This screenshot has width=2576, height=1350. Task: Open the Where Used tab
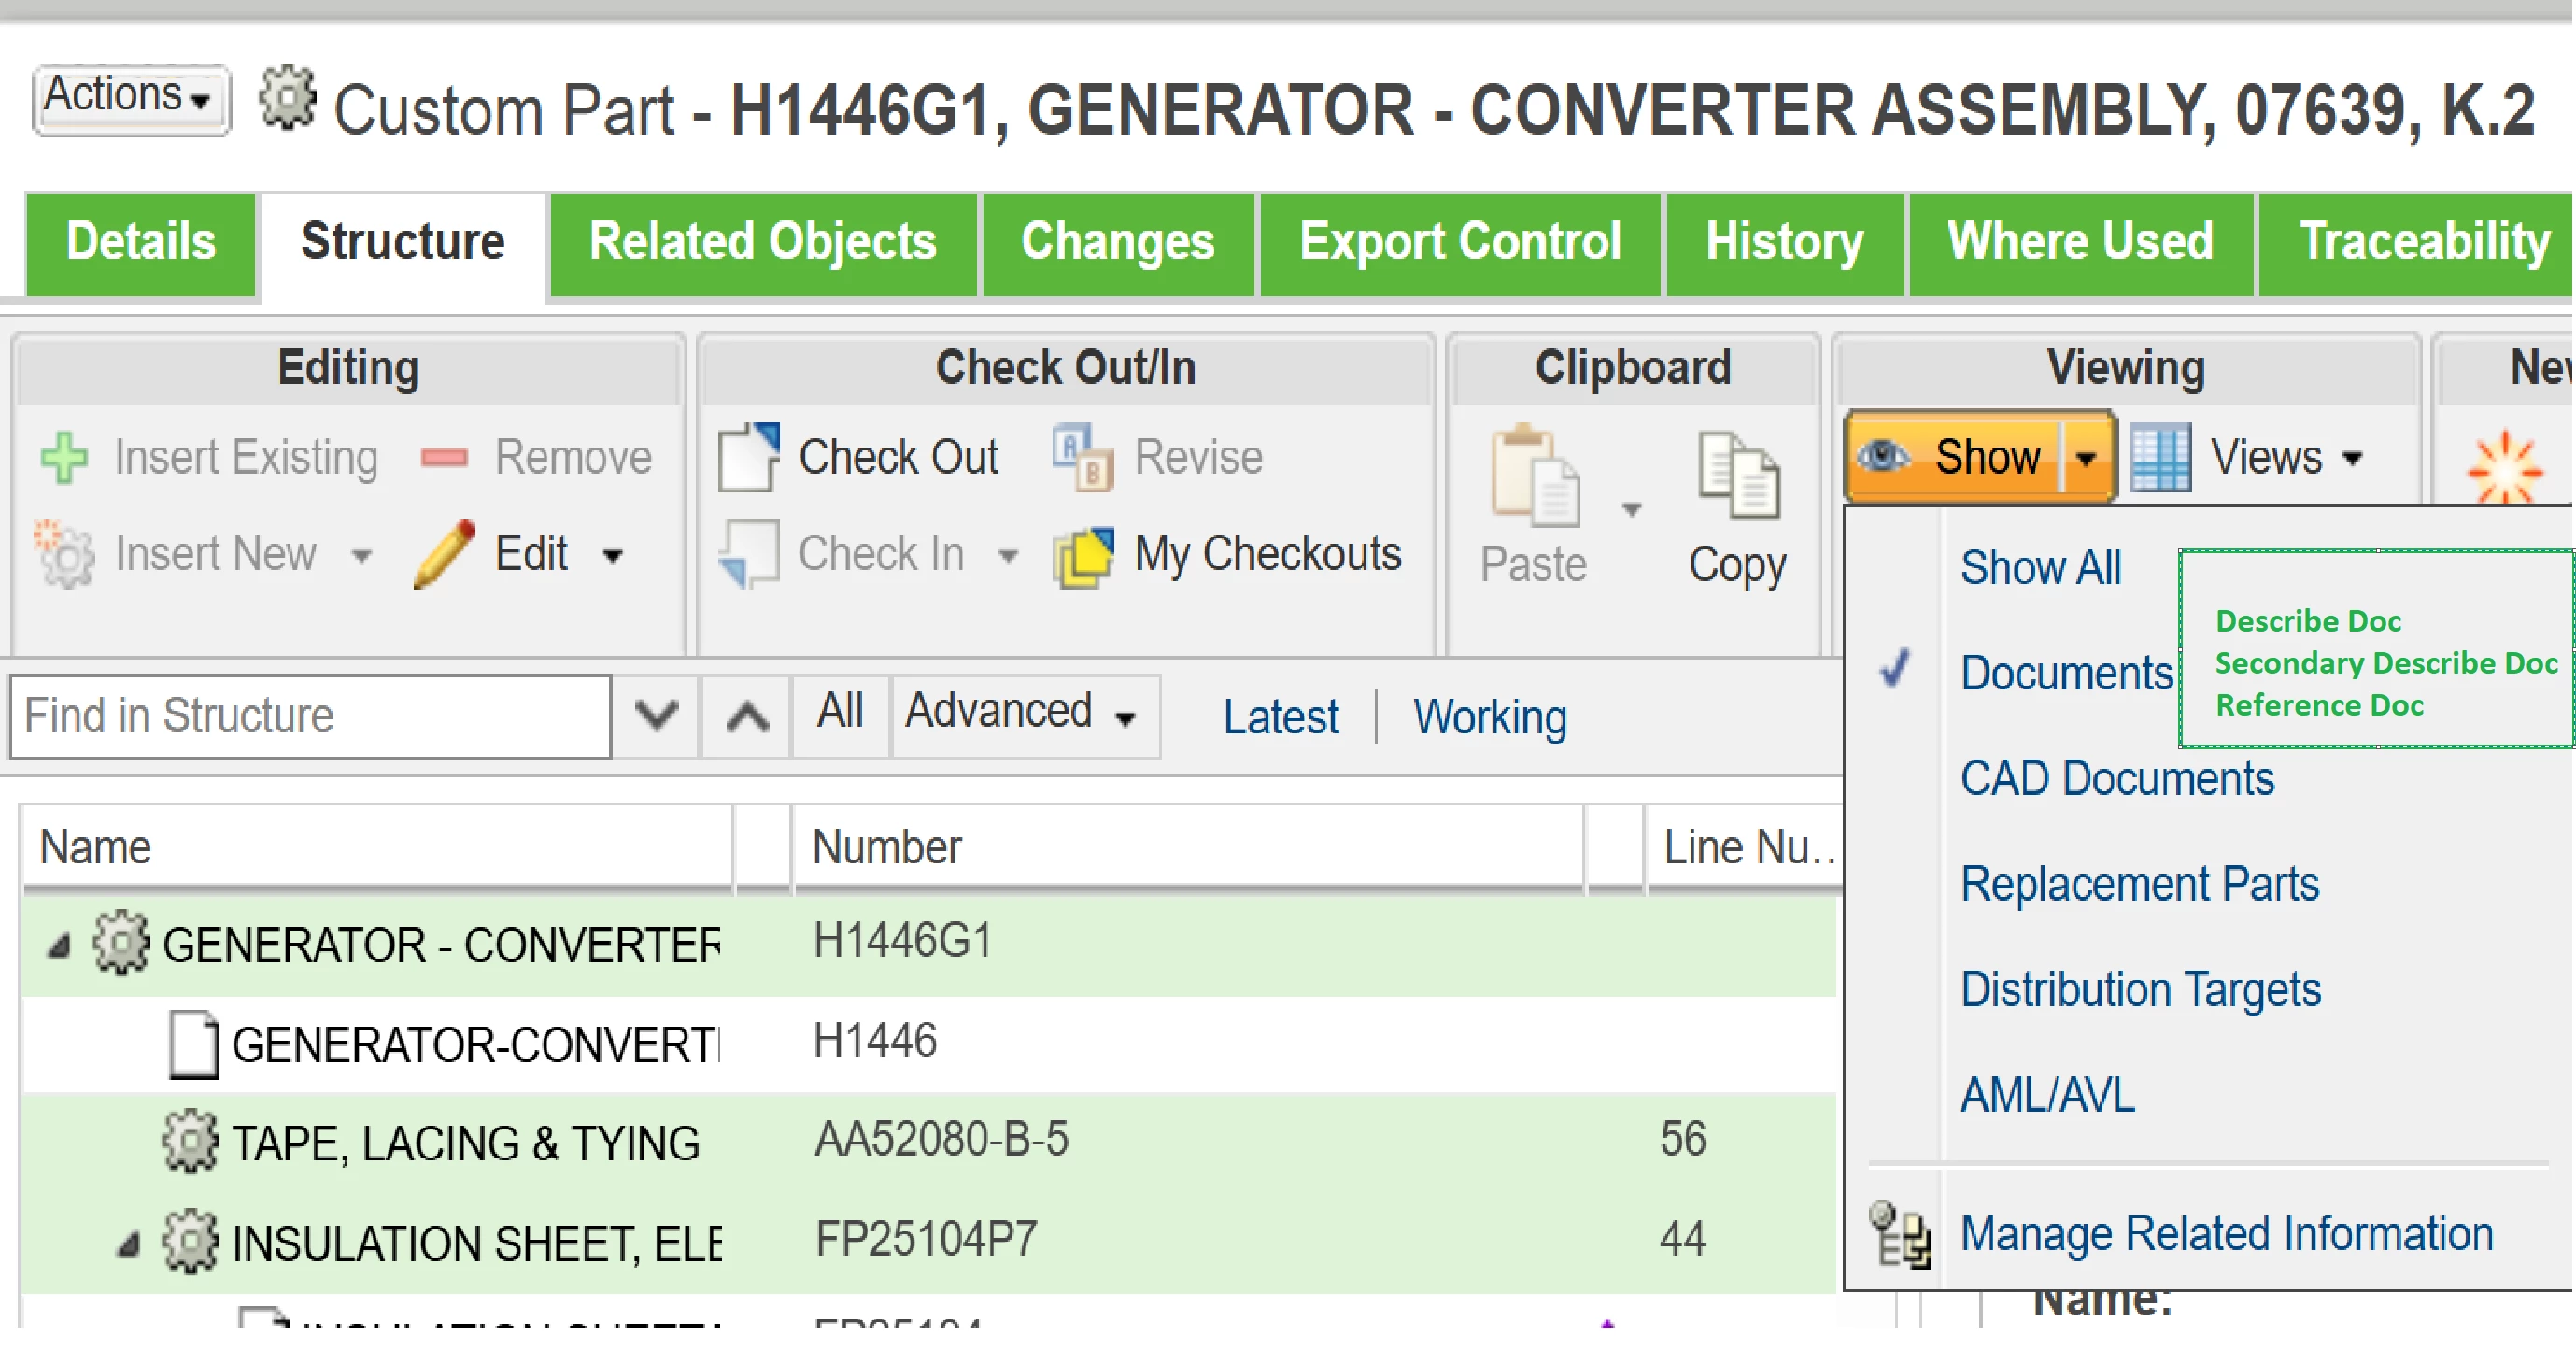[x=2080, y=243]
